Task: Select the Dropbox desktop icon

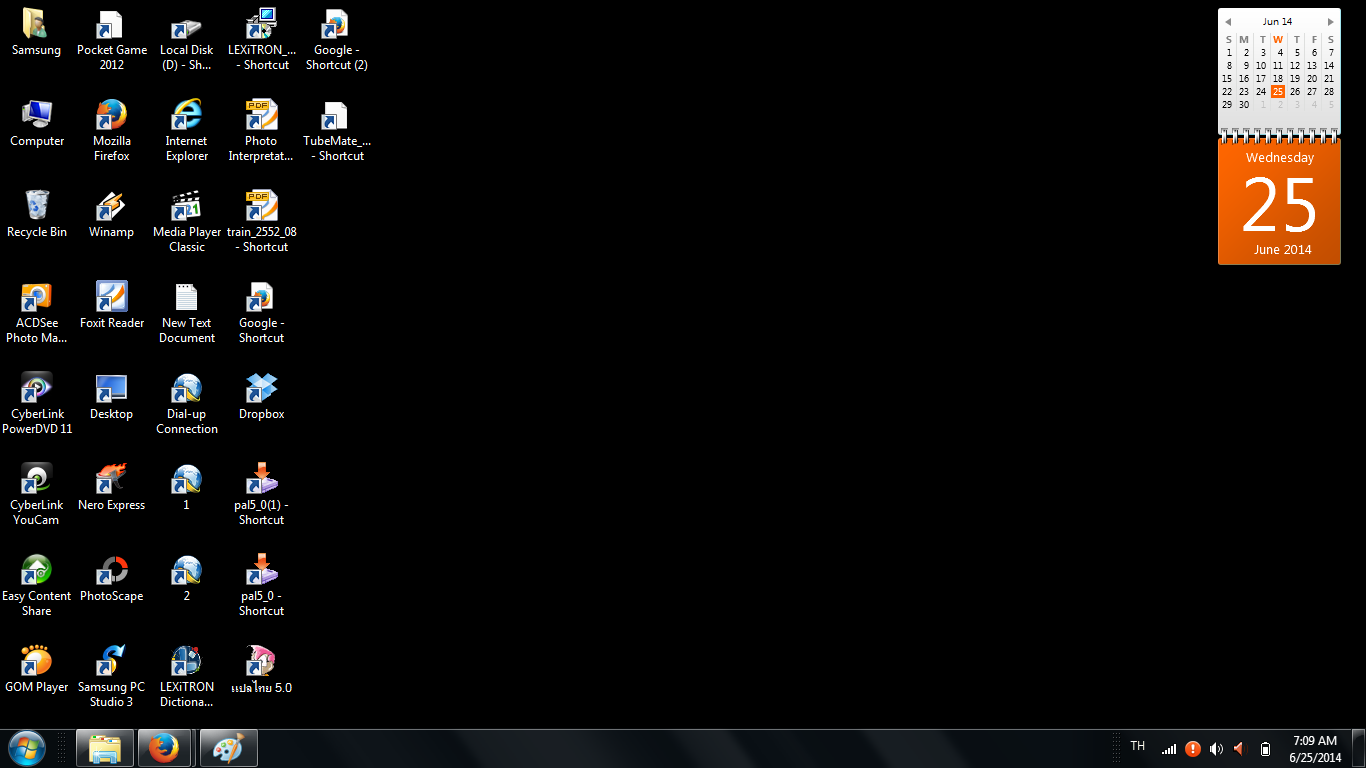Action: point(262,398)
